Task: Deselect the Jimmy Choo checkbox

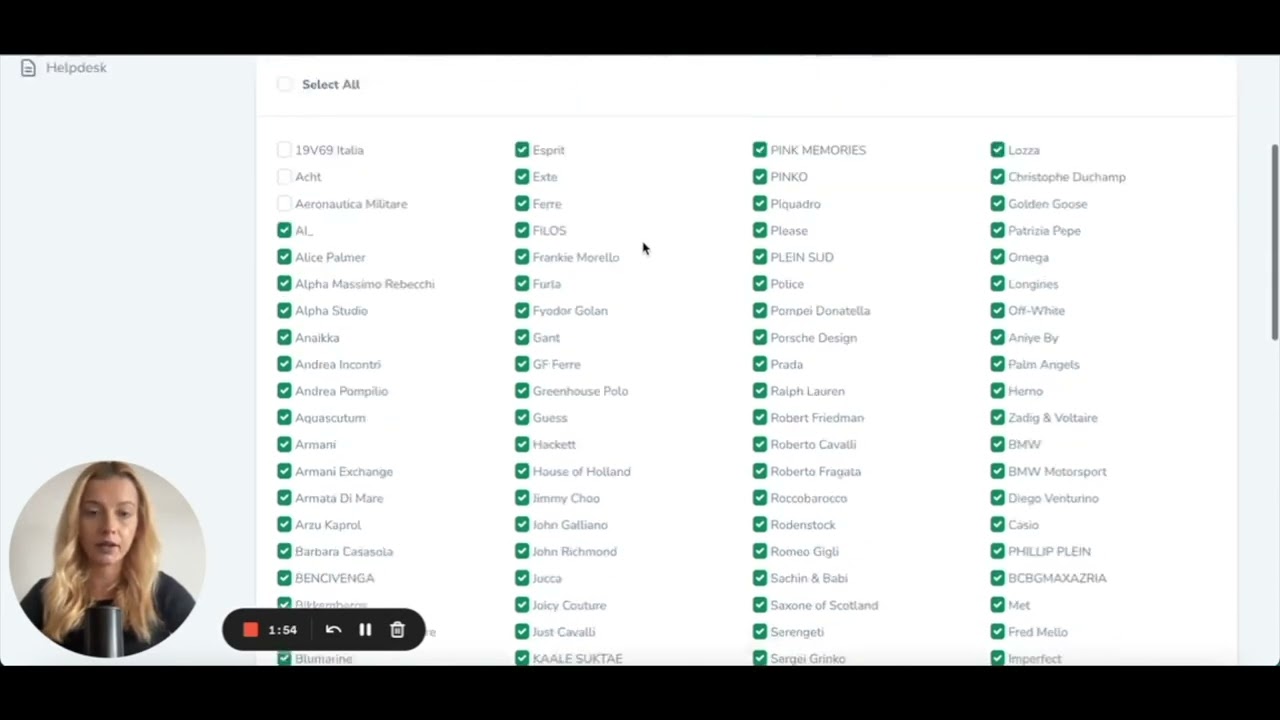Action: [x=522, y=498]
